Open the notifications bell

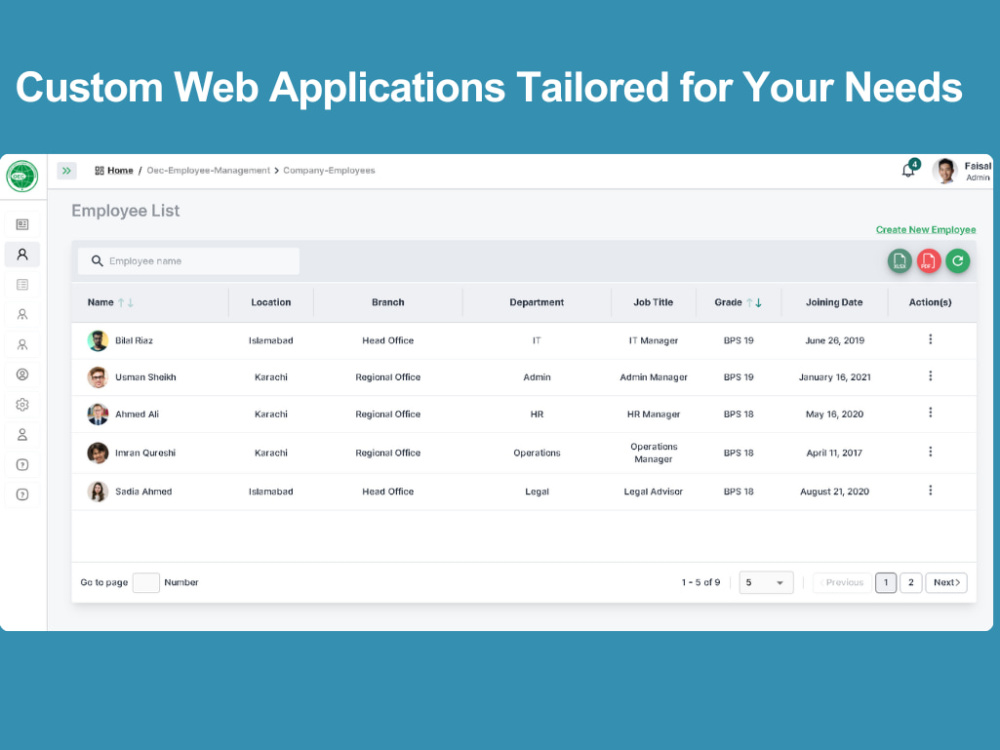pyautogui.click(x=908, y=170)
